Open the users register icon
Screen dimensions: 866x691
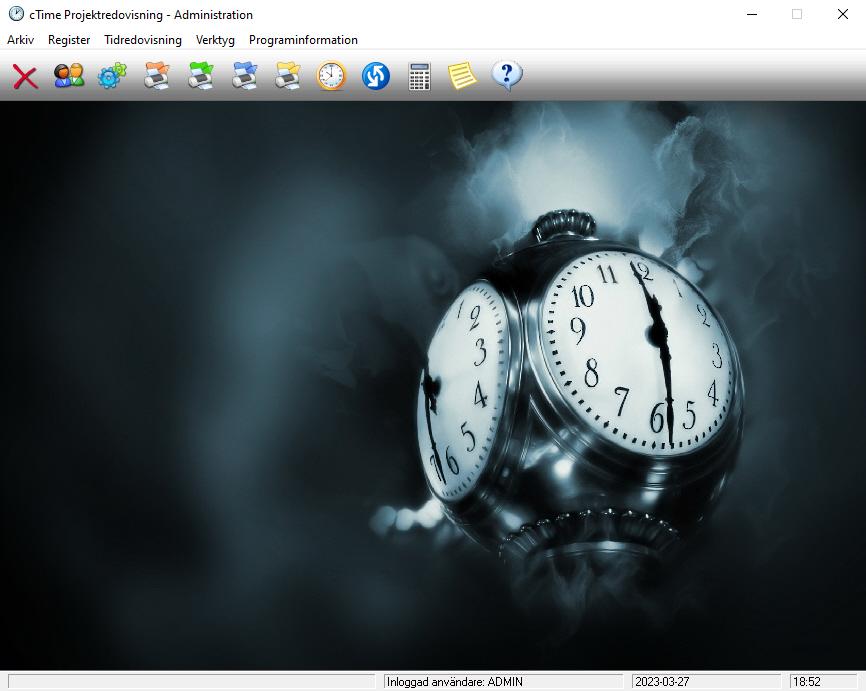tap(69, 76)
